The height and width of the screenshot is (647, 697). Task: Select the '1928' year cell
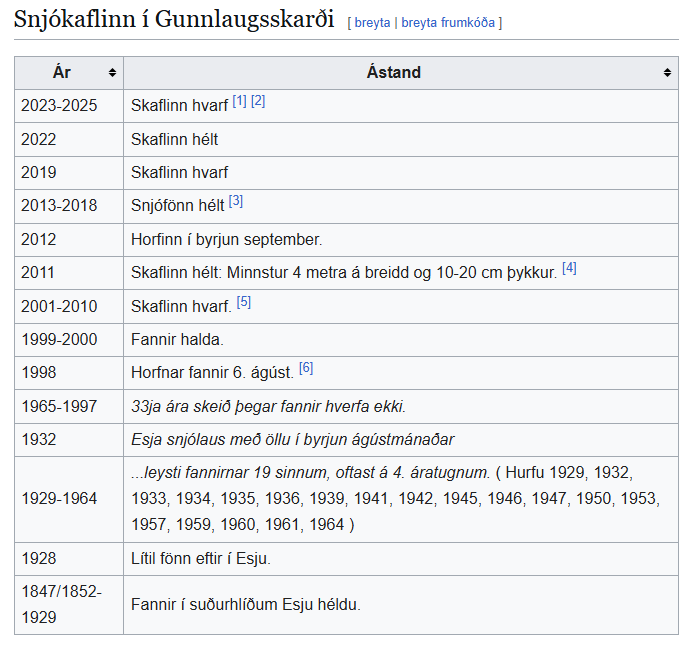coord(69,559)
